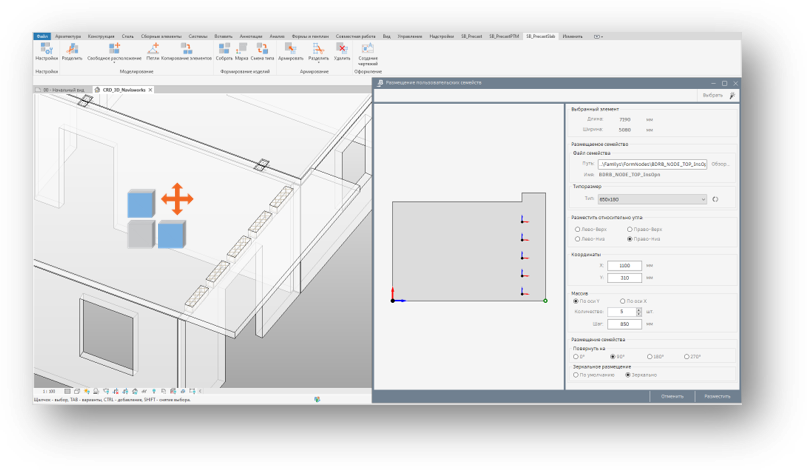807x470 pixels.
Task: Click the Удалить icon in ribbon
Action: point(342,49)
